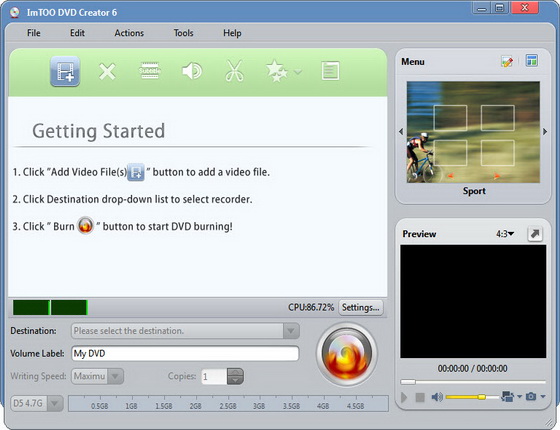Click the Burn flame disc button

pyautogui.click(x=346, y=354)
